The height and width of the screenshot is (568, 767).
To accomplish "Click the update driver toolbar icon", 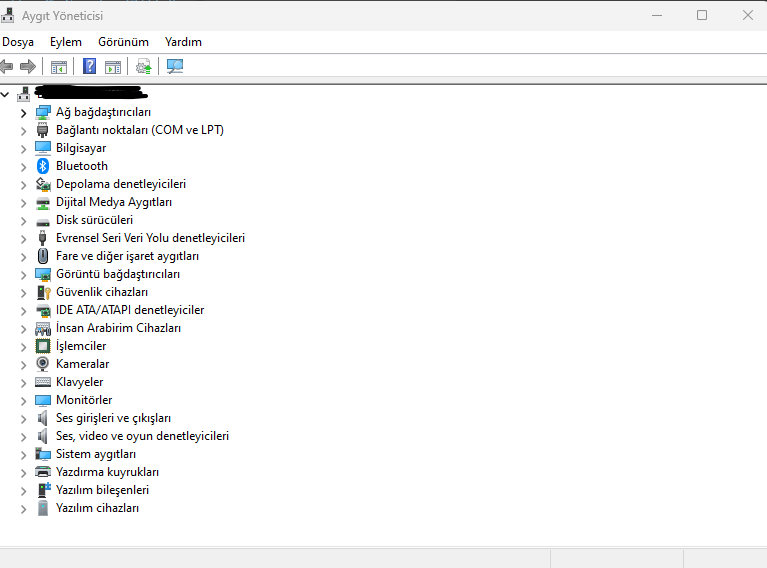I will 144,67.
